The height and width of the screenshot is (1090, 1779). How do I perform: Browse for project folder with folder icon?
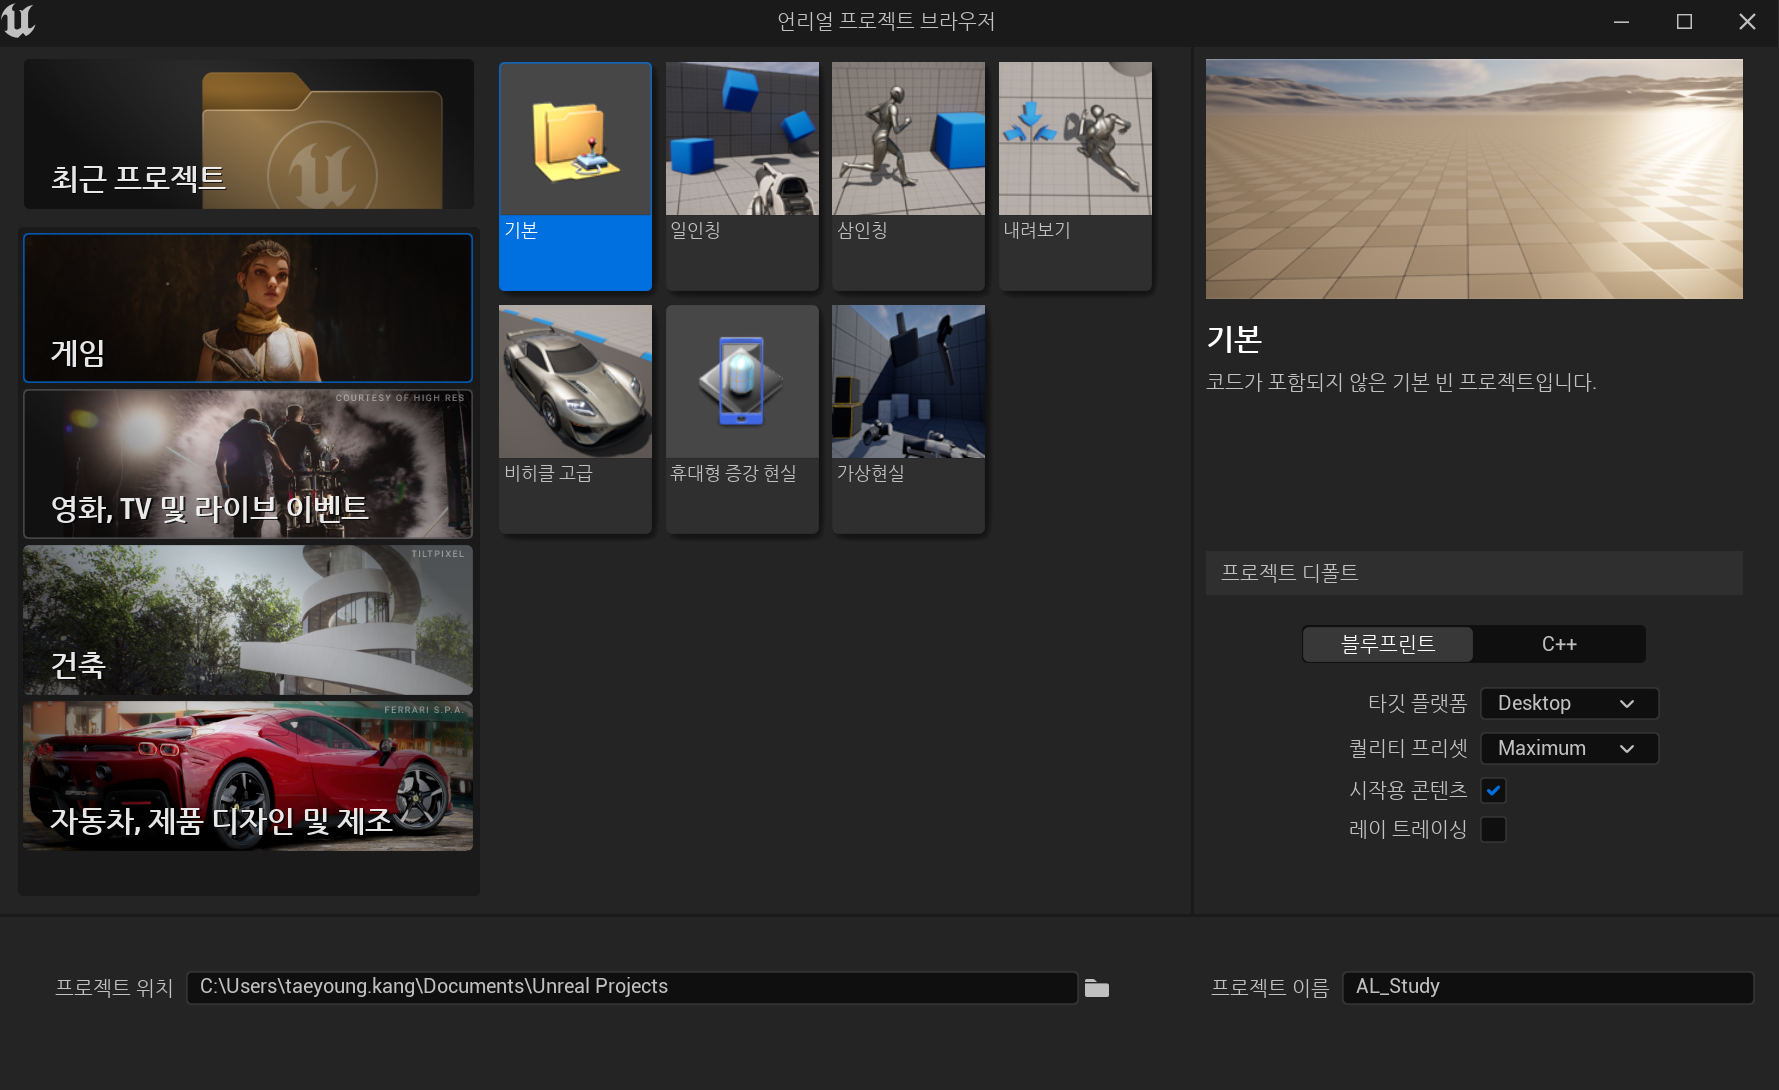1097,988
